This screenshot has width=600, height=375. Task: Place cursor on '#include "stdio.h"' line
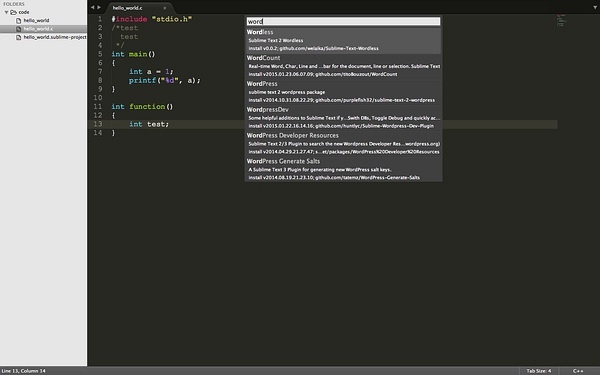click(x=152, y=19)
